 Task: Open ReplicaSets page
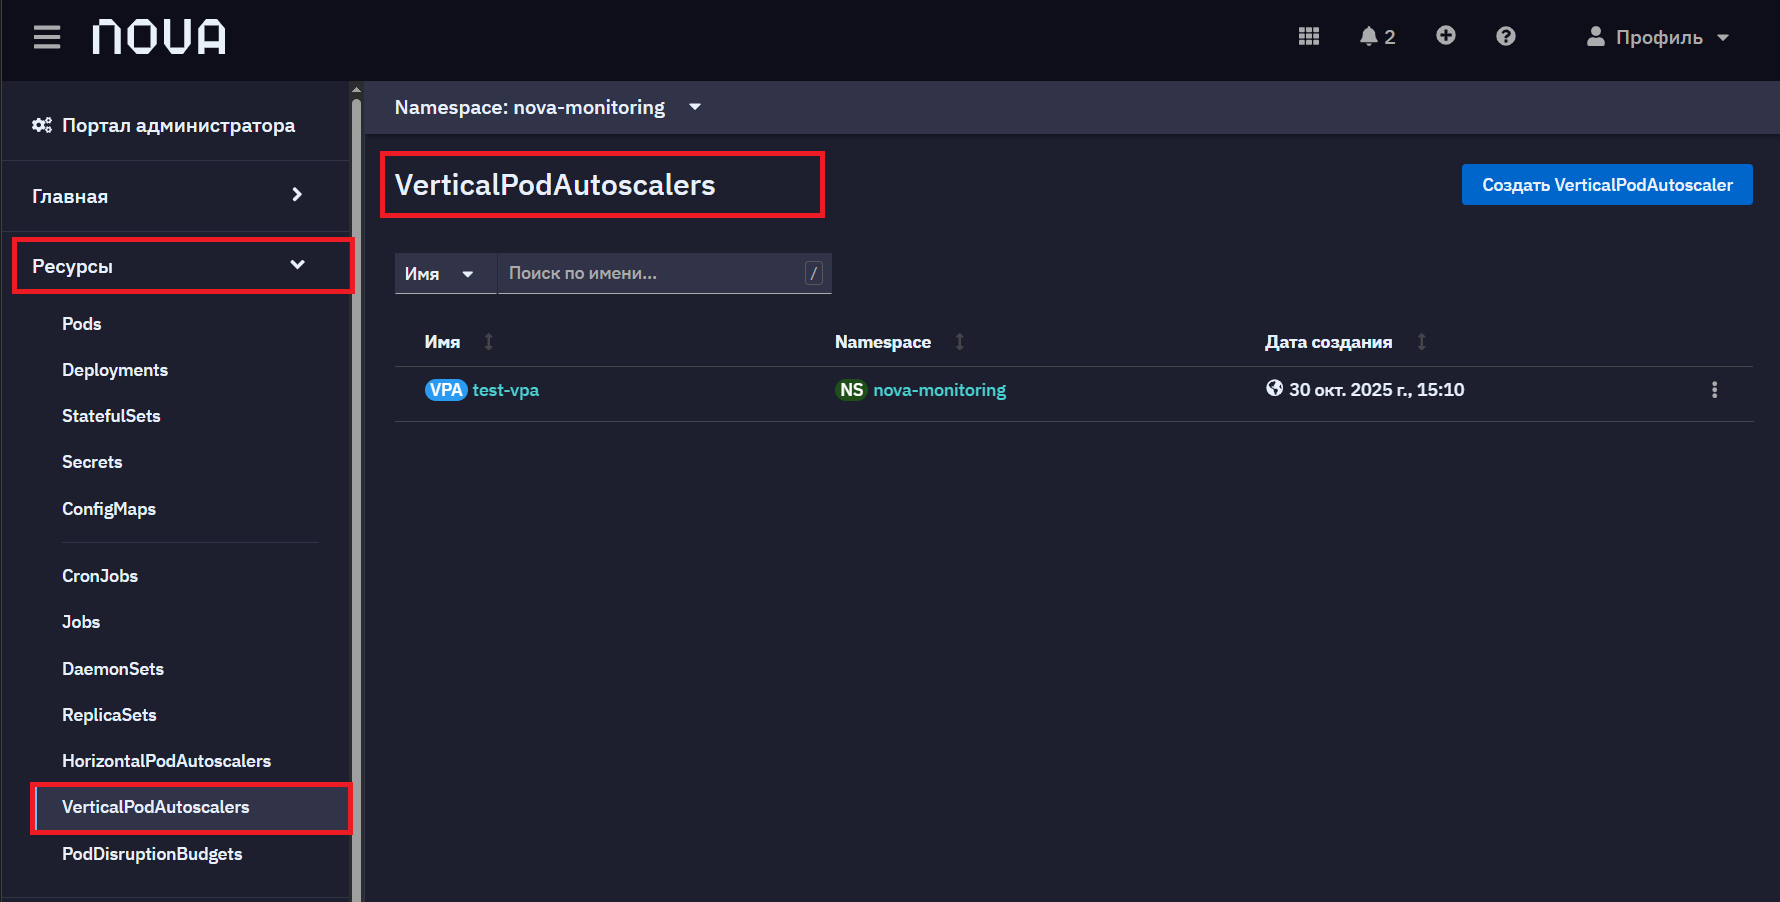(109, 715)
